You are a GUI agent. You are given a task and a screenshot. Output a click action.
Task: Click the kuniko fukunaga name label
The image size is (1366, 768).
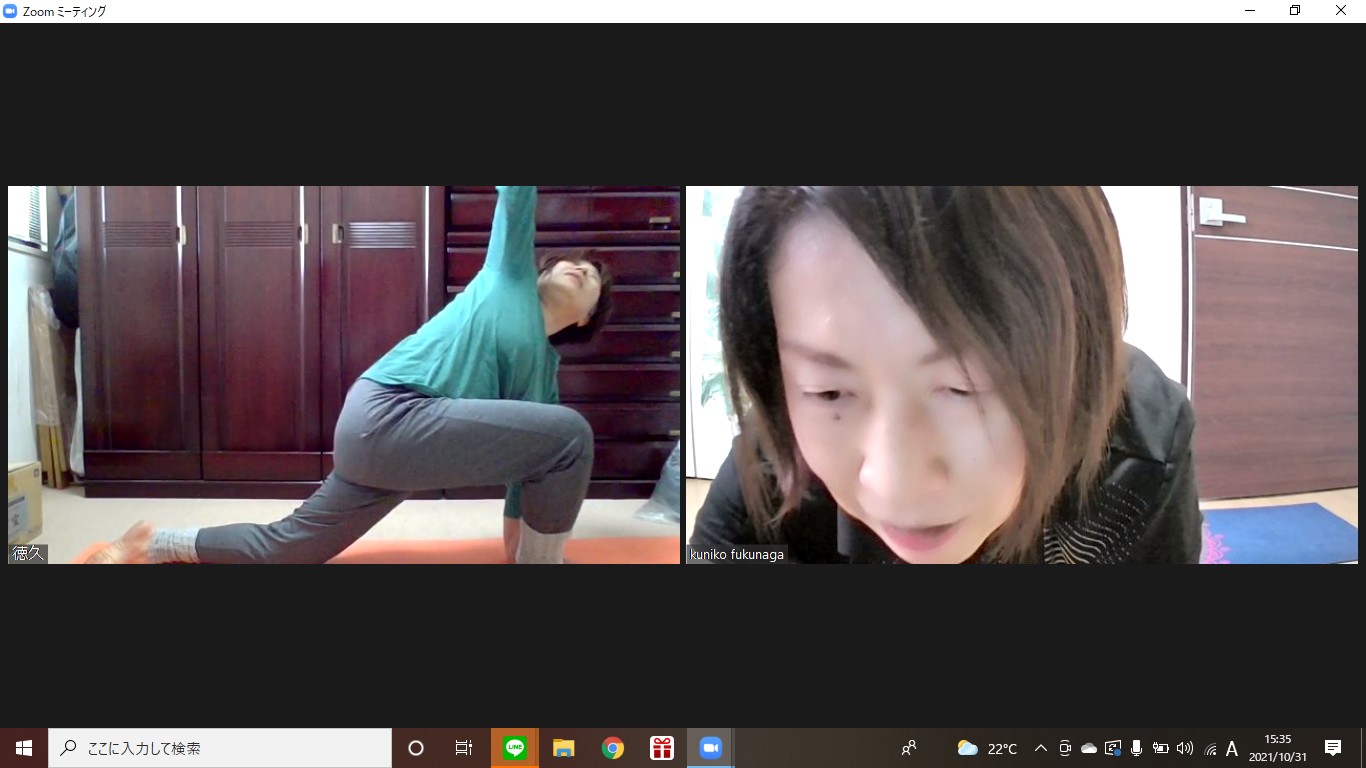pos(737,554)
